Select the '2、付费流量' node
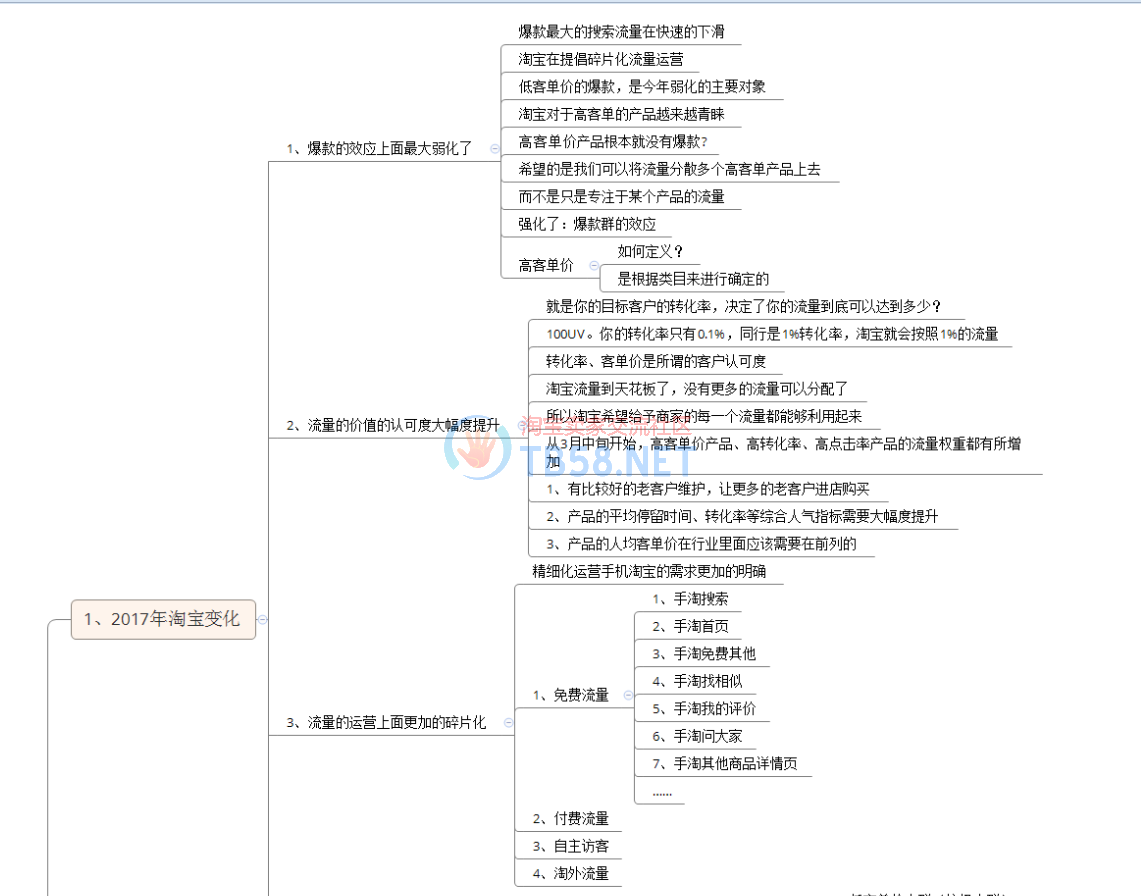1141x896 pixels. point(570,819)
